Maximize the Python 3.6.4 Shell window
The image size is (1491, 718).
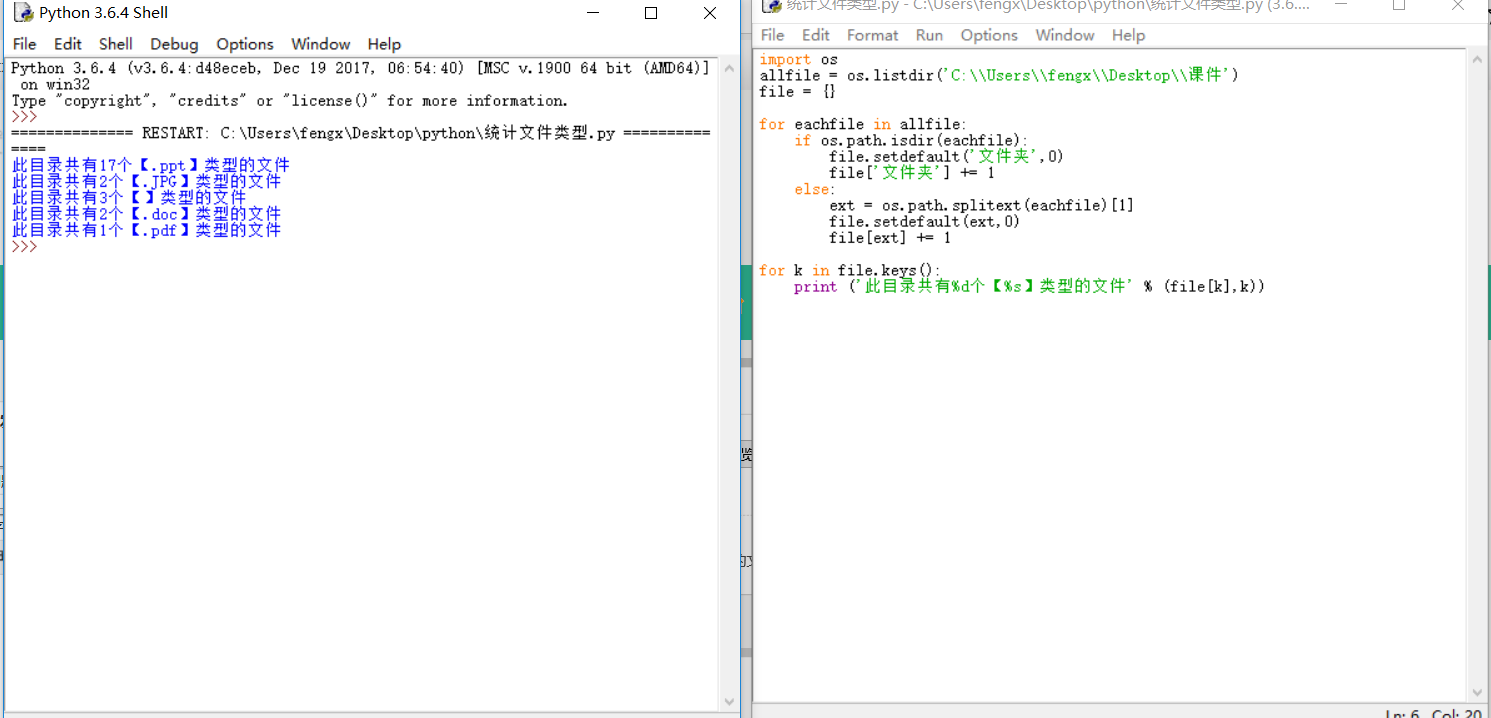click(651, 13)
